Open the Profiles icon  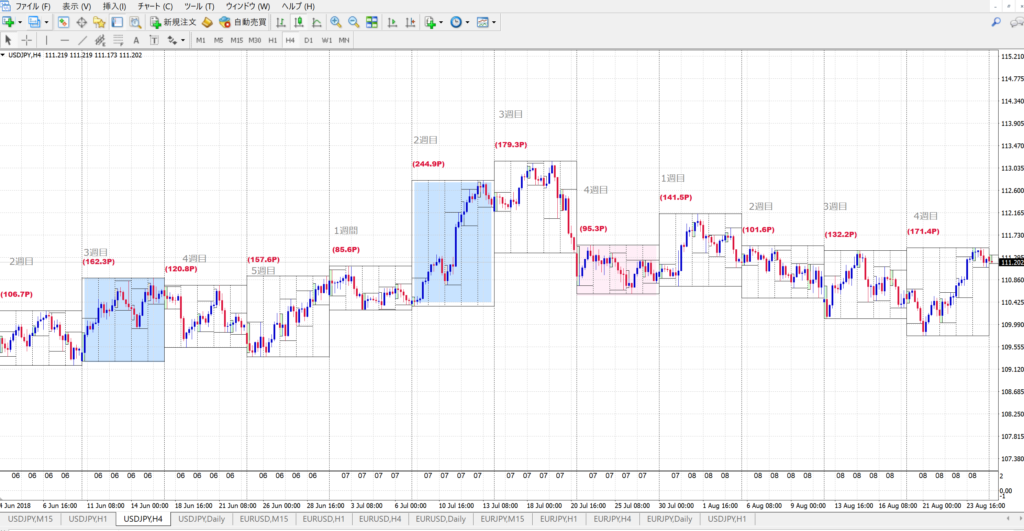(34, 22)
